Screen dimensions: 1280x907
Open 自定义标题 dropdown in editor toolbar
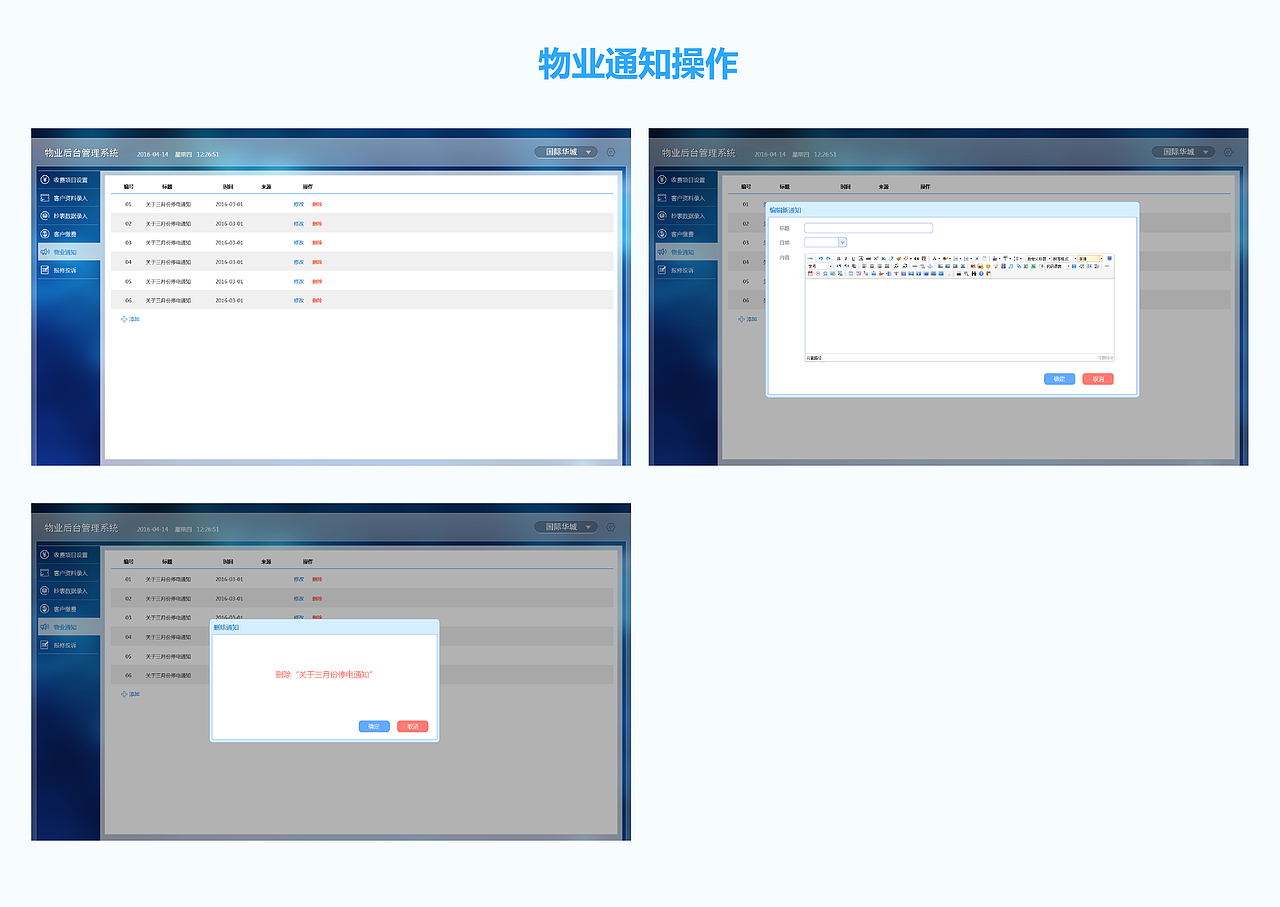click(x=1037, y=259)
